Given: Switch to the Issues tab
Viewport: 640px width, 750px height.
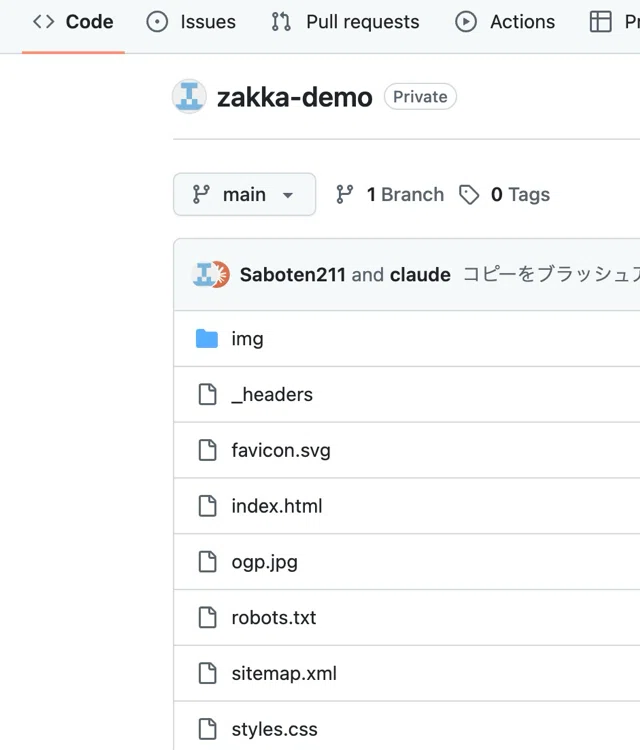Looking at the screenshot, I should 191,22.
